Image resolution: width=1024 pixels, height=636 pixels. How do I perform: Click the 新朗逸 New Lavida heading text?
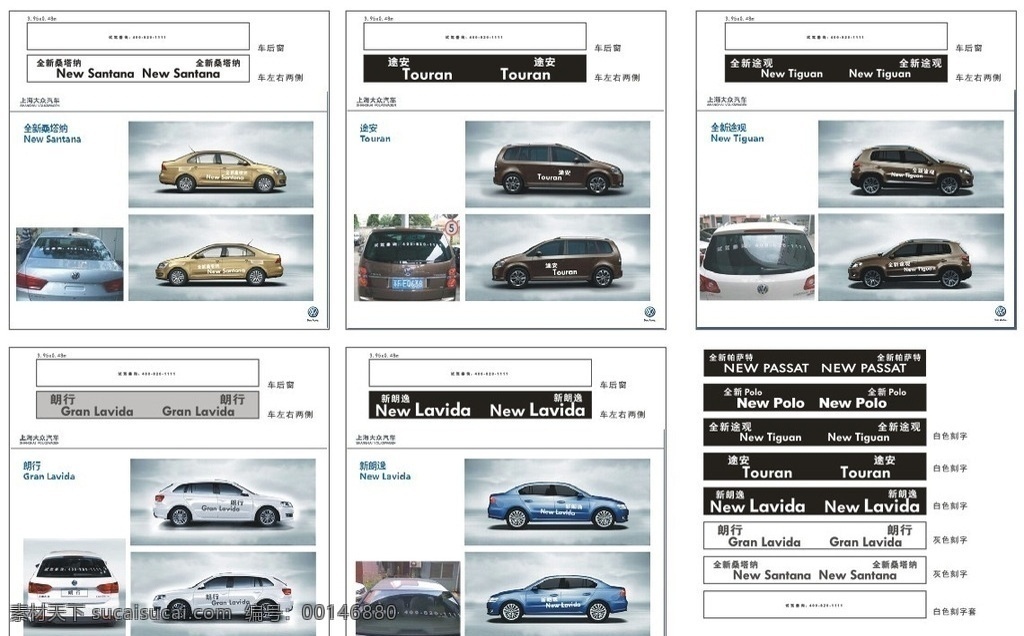coord(384,471)
